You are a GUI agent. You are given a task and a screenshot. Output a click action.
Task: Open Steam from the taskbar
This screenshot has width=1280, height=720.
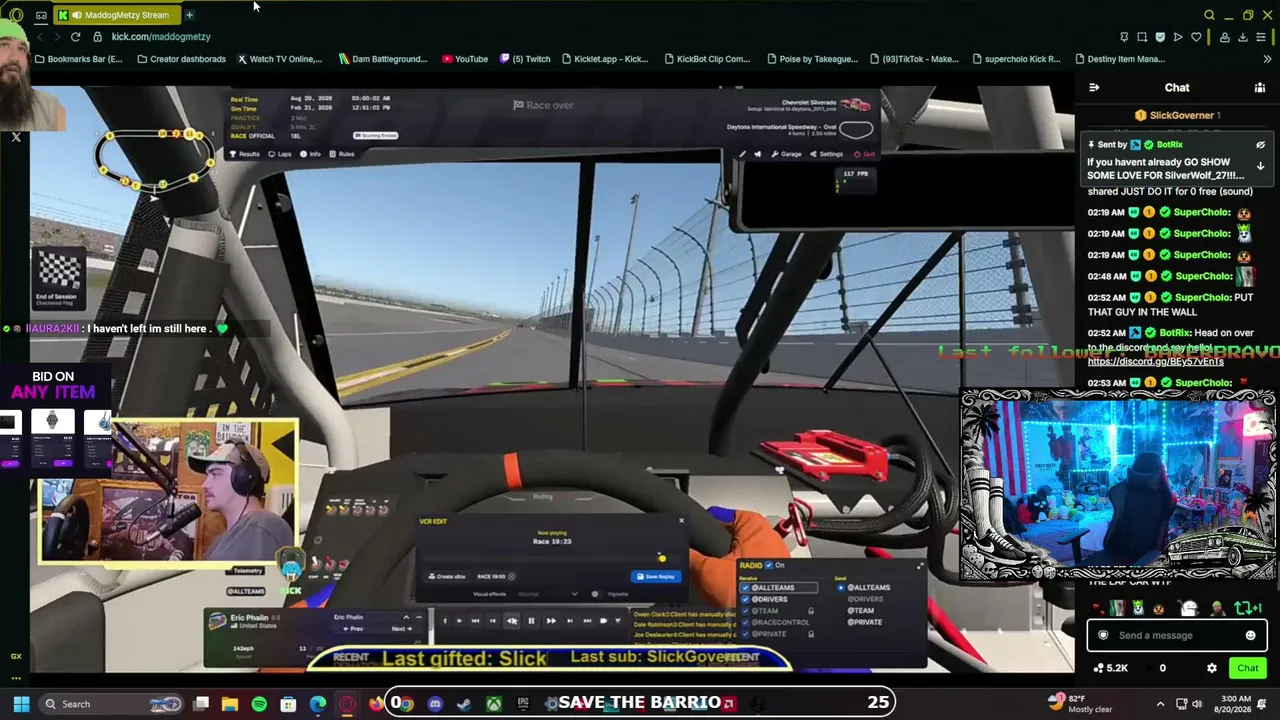464,704
